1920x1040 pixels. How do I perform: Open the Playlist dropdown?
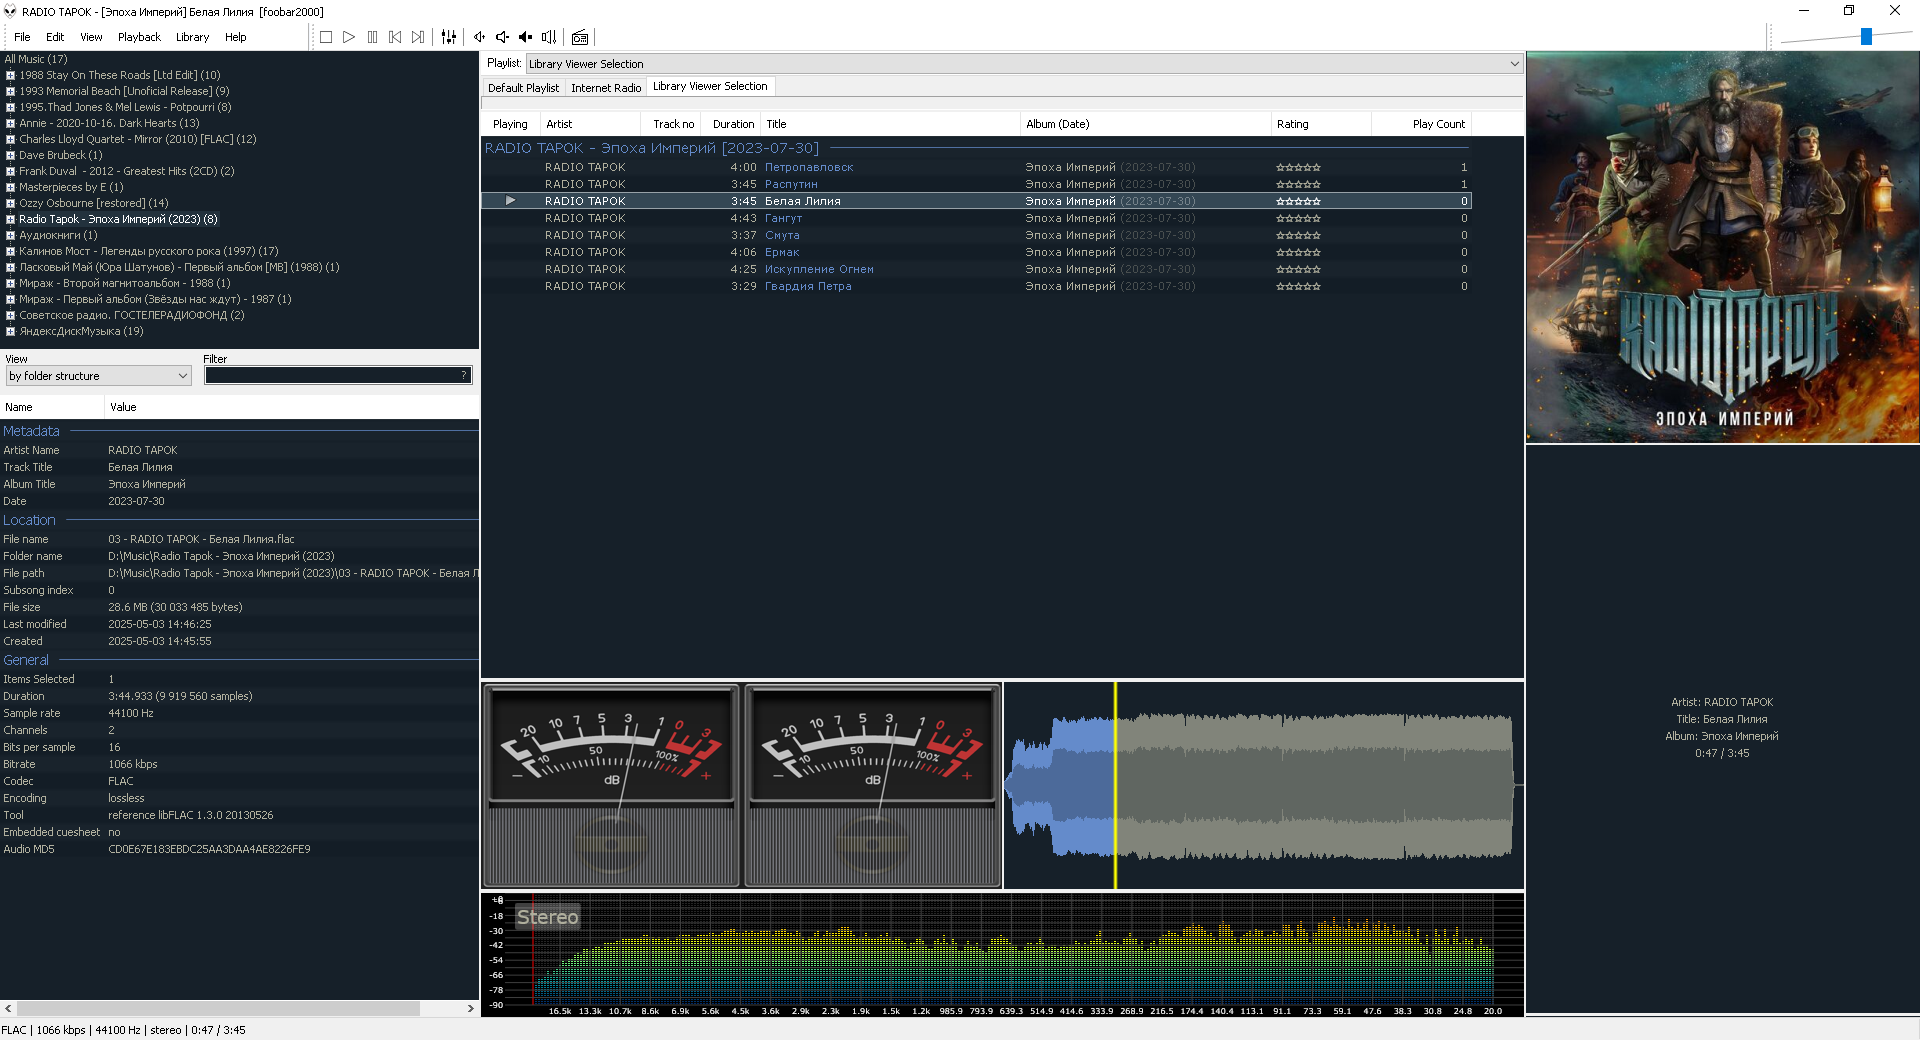pyautogui.click(x=1024, y=64)
